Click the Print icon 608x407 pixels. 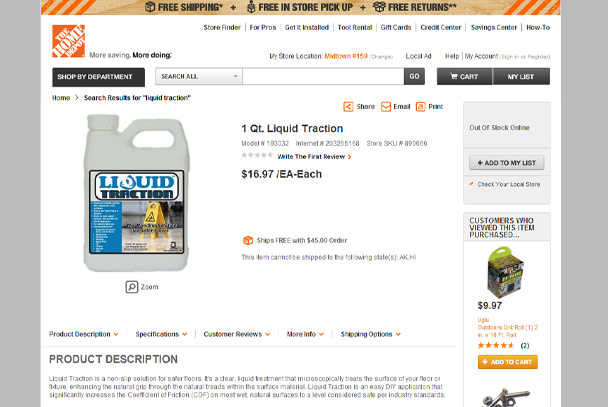click(421, 107)
